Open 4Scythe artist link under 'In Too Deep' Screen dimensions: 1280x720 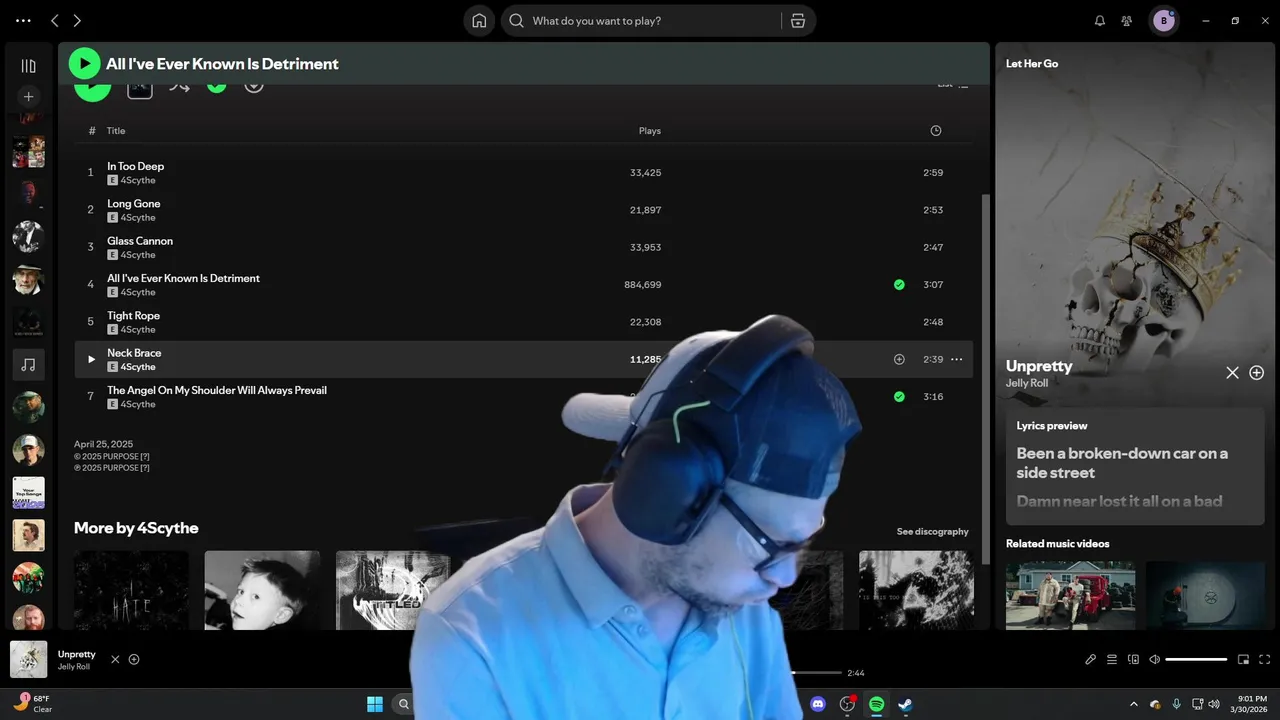138,180
